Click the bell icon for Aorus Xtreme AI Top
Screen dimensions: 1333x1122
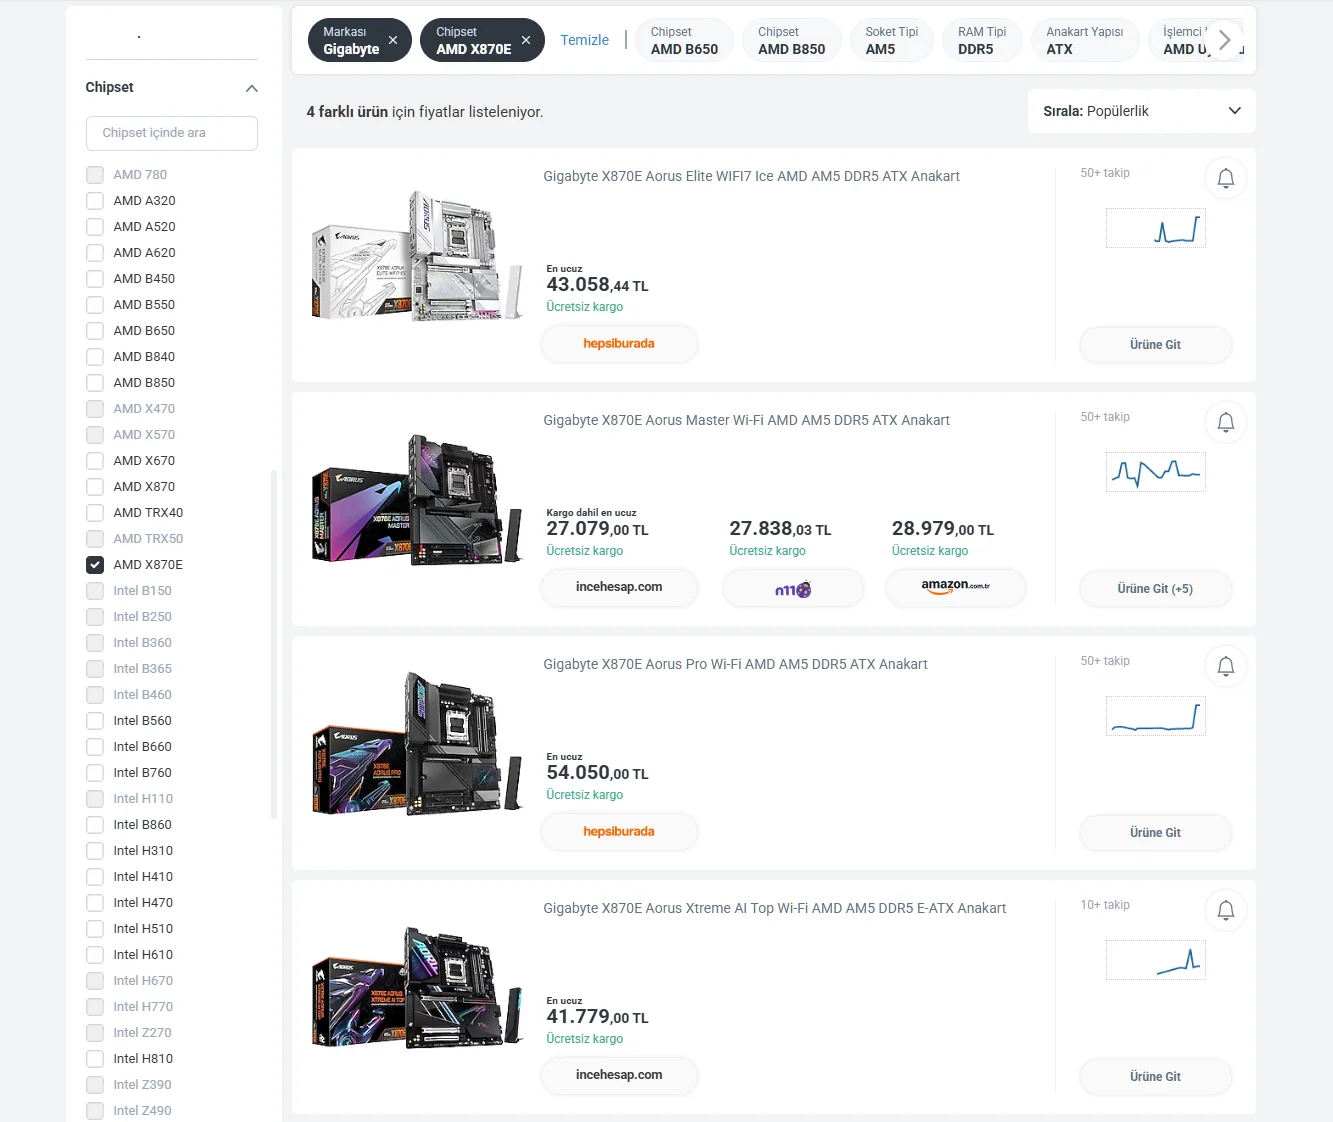point(1226,910)
